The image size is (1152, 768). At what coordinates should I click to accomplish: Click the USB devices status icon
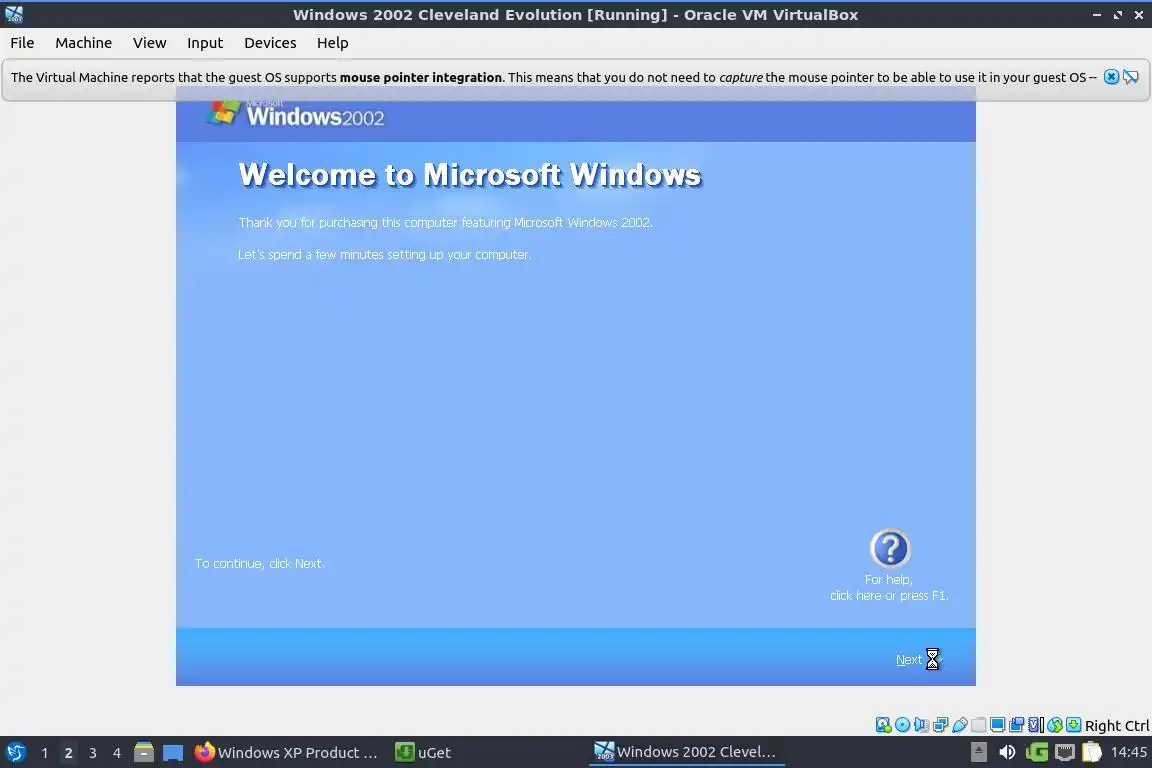click(960, 725)
